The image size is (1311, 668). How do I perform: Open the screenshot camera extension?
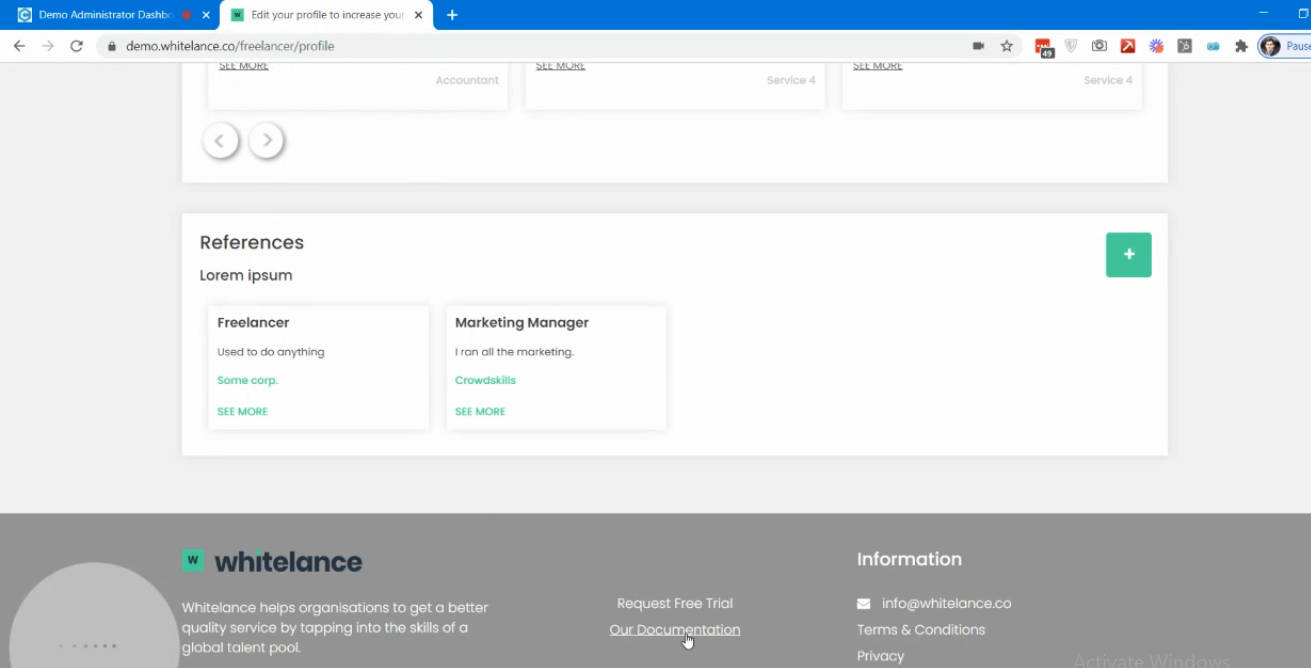(1099, 46)
